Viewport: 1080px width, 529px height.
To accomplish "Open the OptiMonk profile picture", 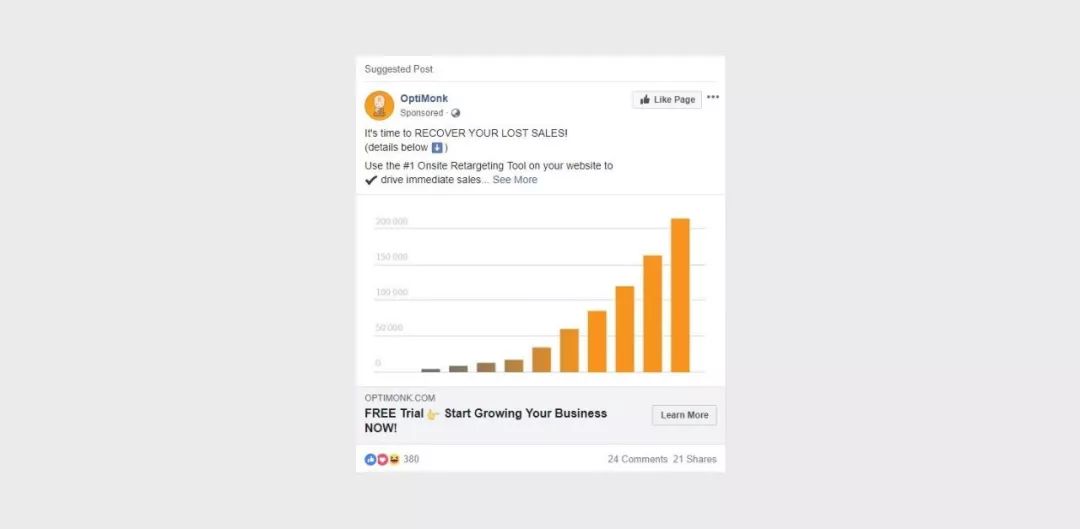I will coord(379,105).
